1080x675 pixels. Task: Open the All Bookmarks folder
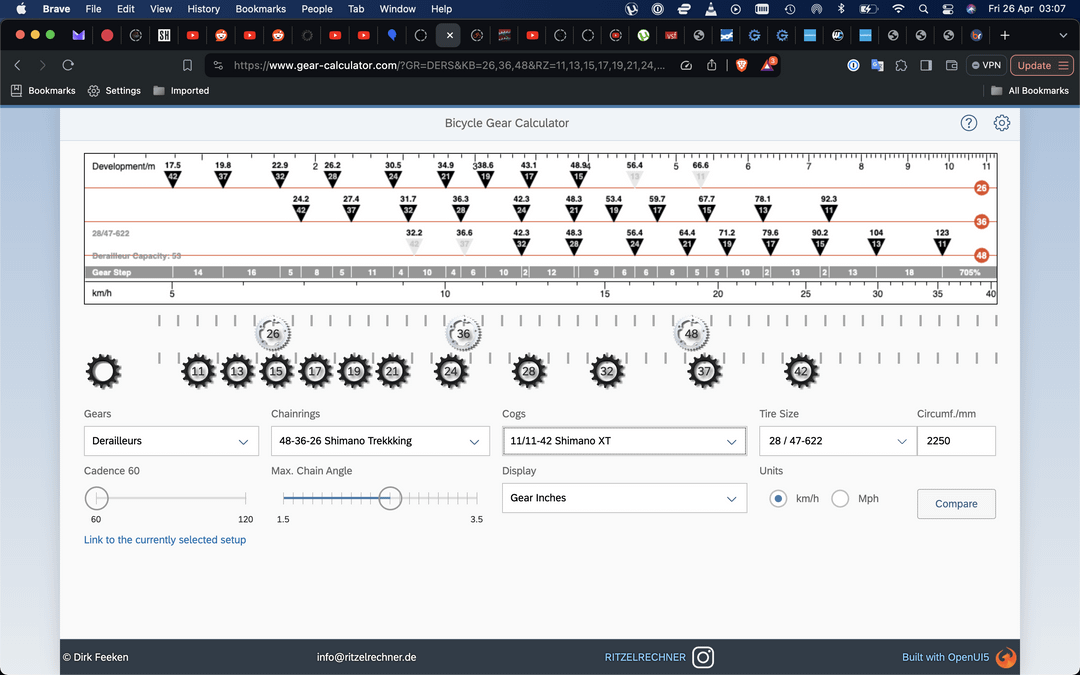[1030, 90]
